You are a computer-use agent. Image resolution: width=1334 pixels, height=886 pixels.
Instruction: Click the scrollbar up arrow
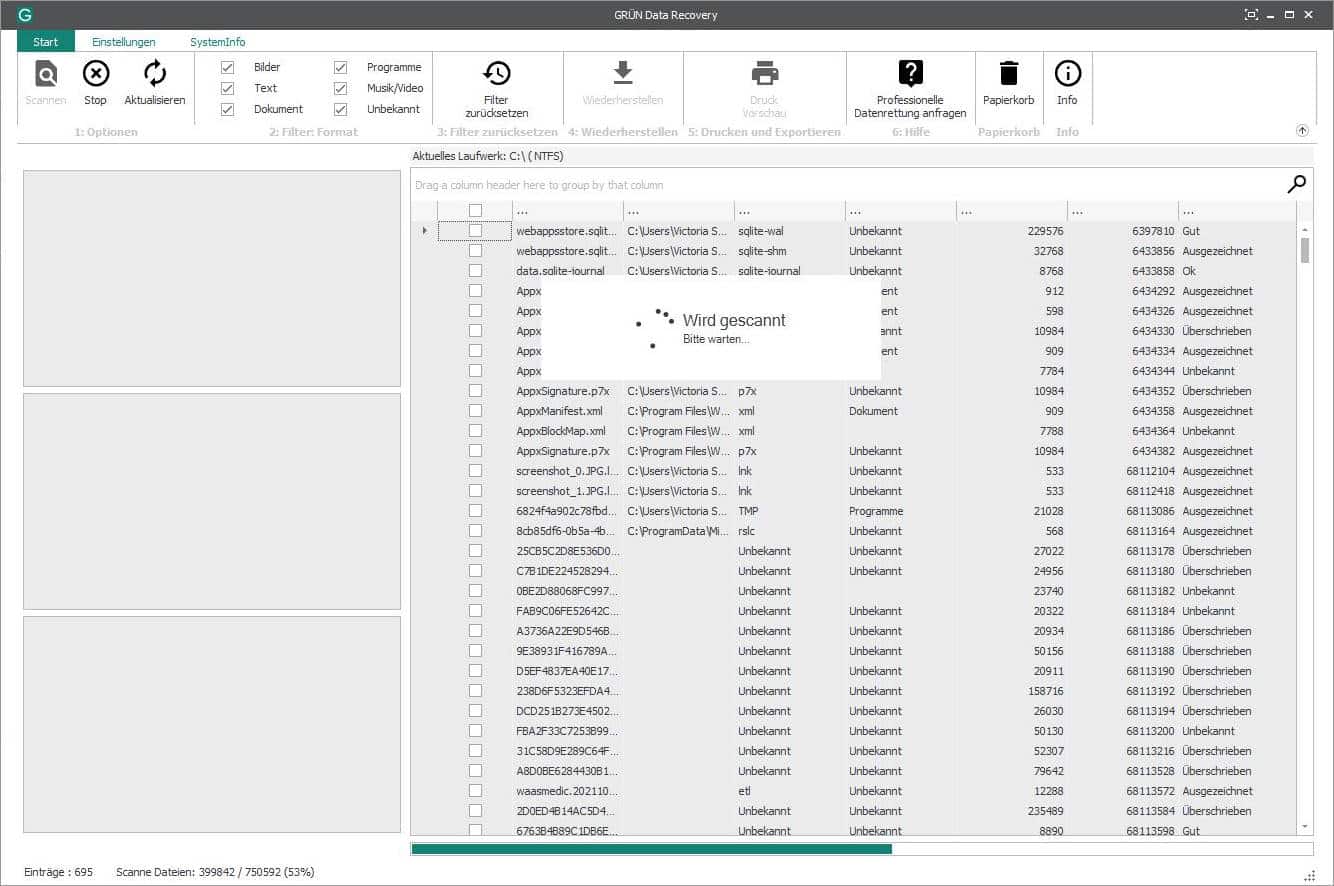point(1304,229)
